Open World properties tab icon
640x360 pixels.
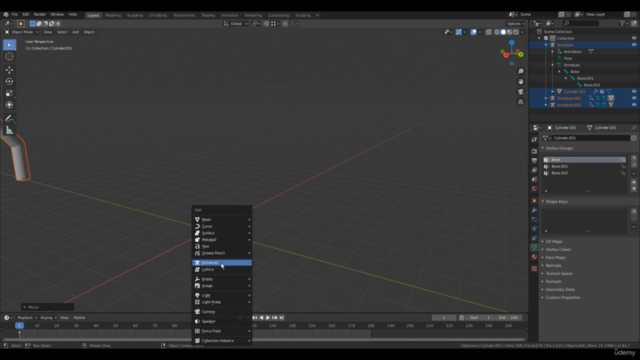click(534, 189)
